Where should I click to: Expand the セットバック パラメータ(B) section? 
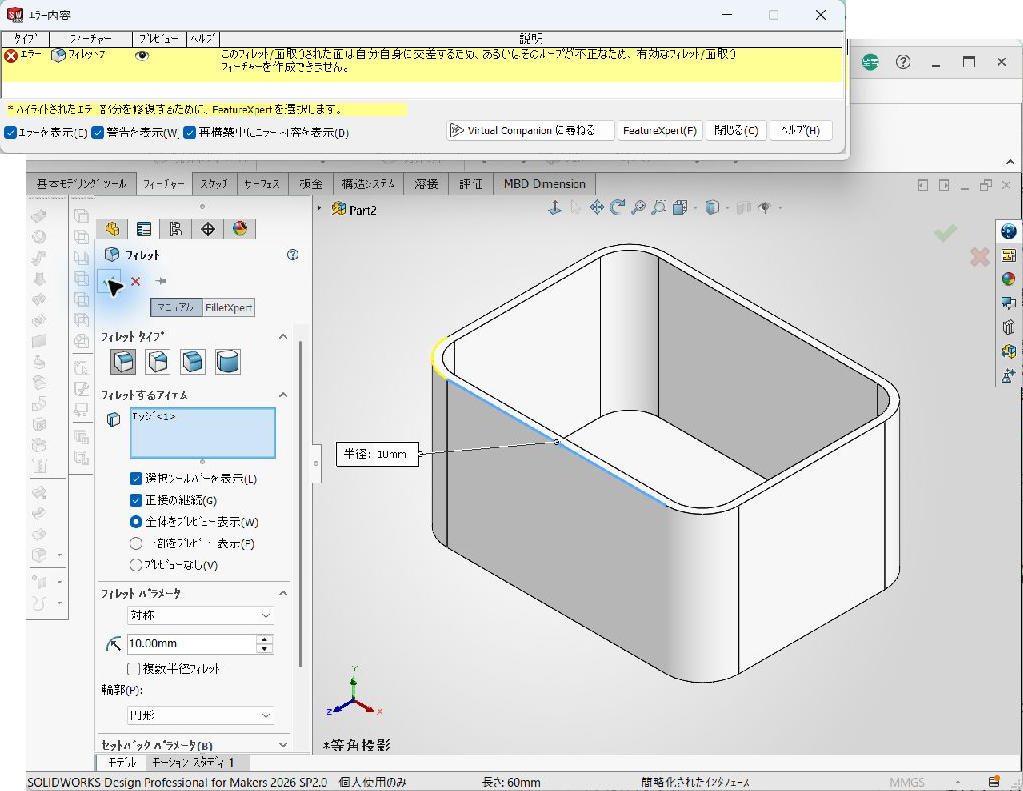coord(282,745)
